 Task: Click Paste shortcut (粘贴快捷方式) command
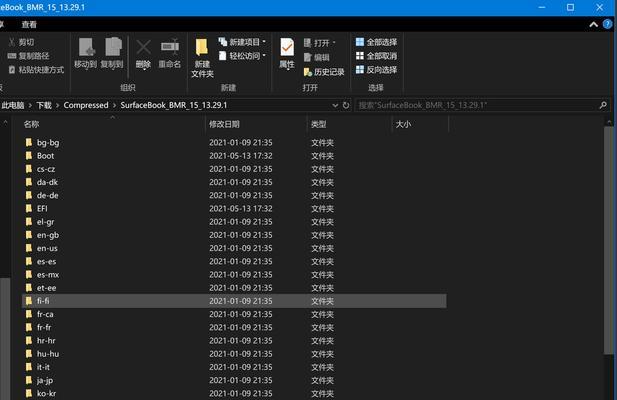point(36,70)
